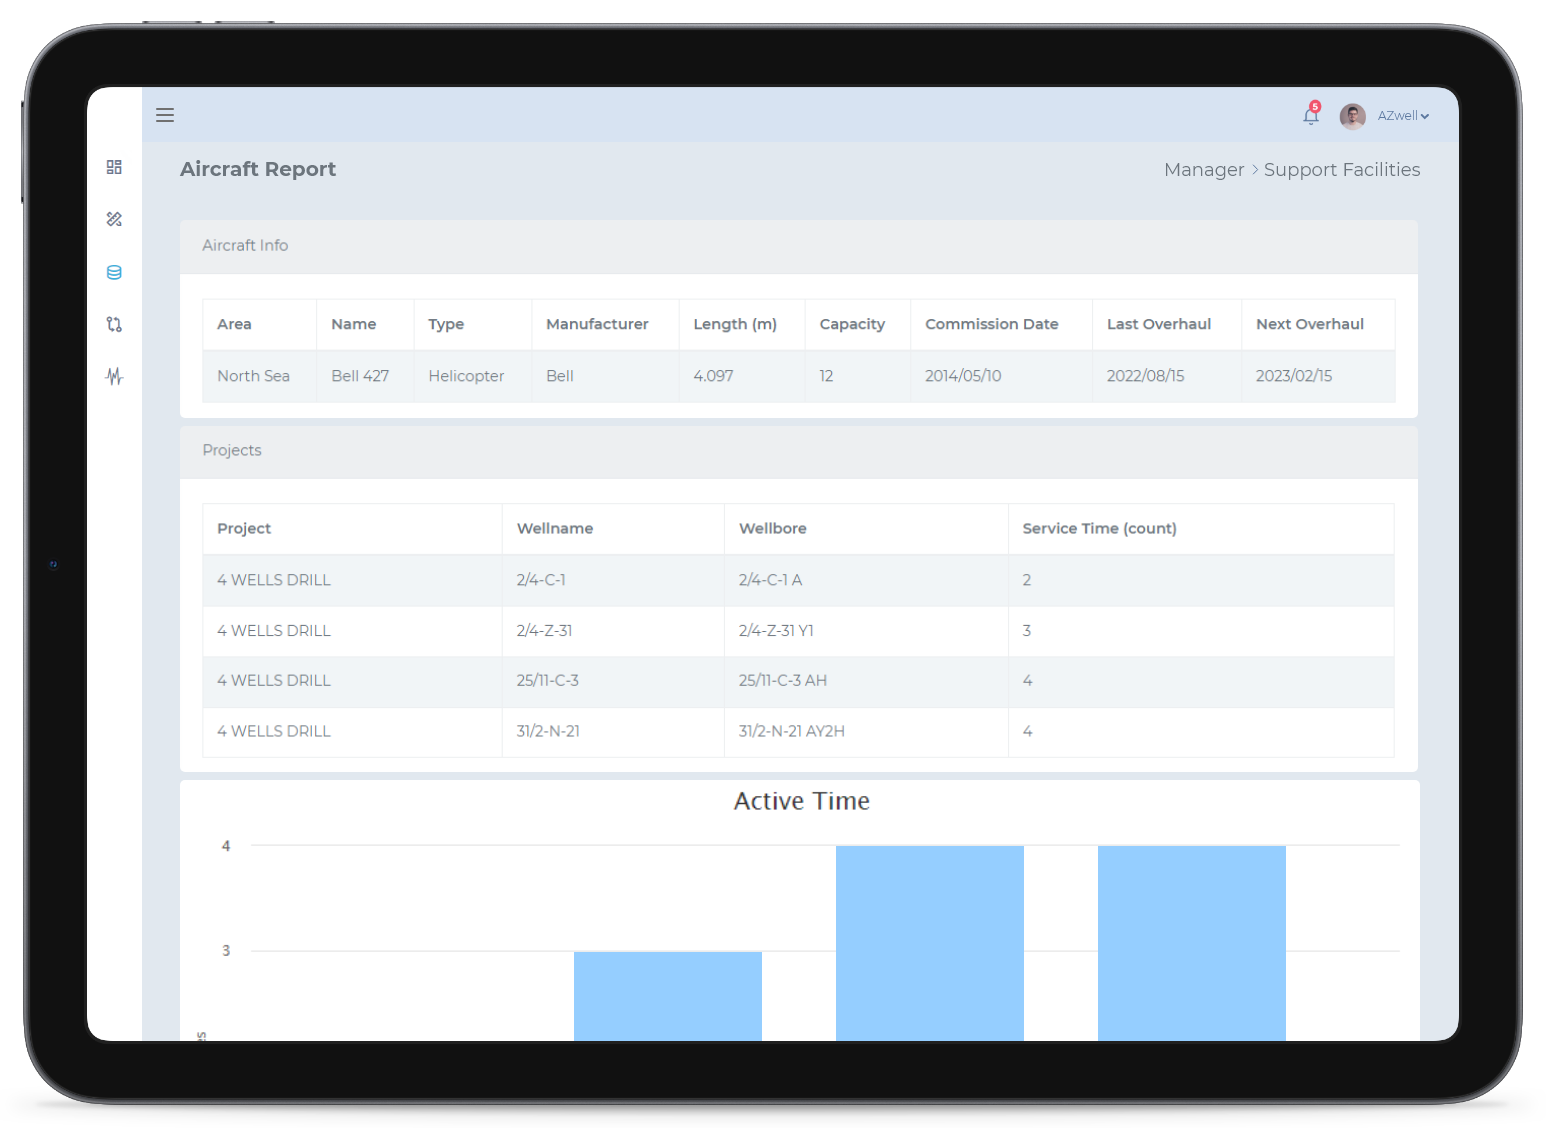Open the activity pulse icon in sidebar
The image size is (1548, 1128).
point(114,376)
